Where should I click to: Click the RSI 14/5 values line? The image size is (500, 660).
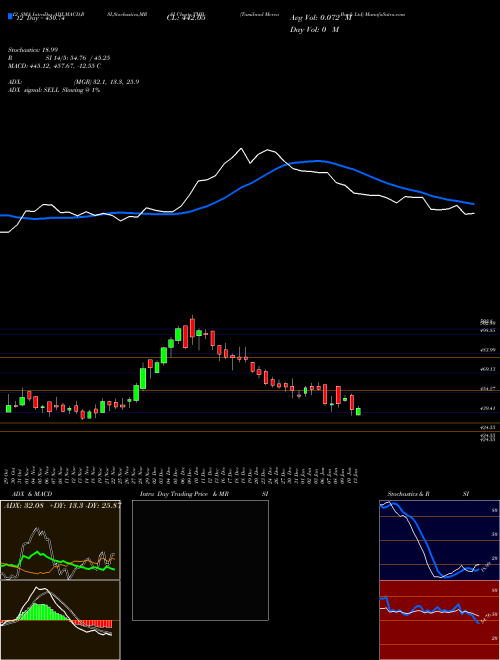click(59, 58)
